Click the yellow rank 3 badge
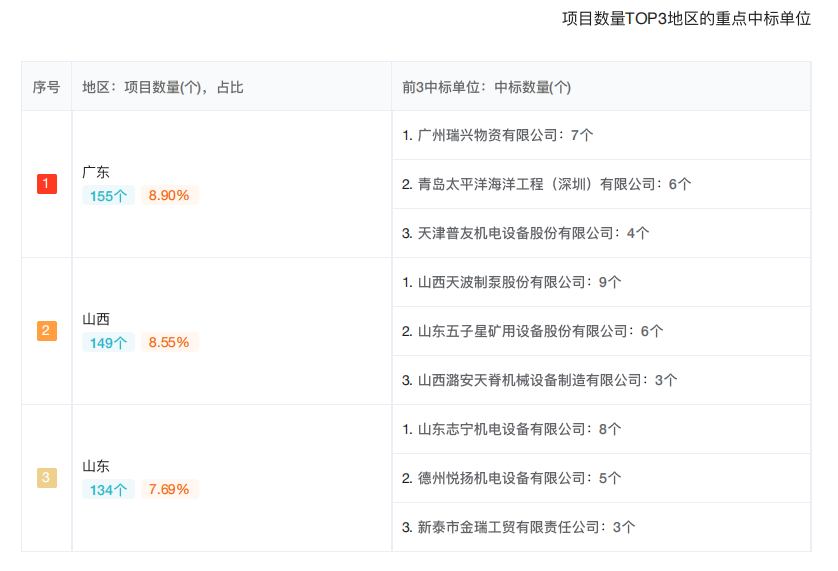The width and height of the screenshot is (838, 571). (x=46, y=477)
